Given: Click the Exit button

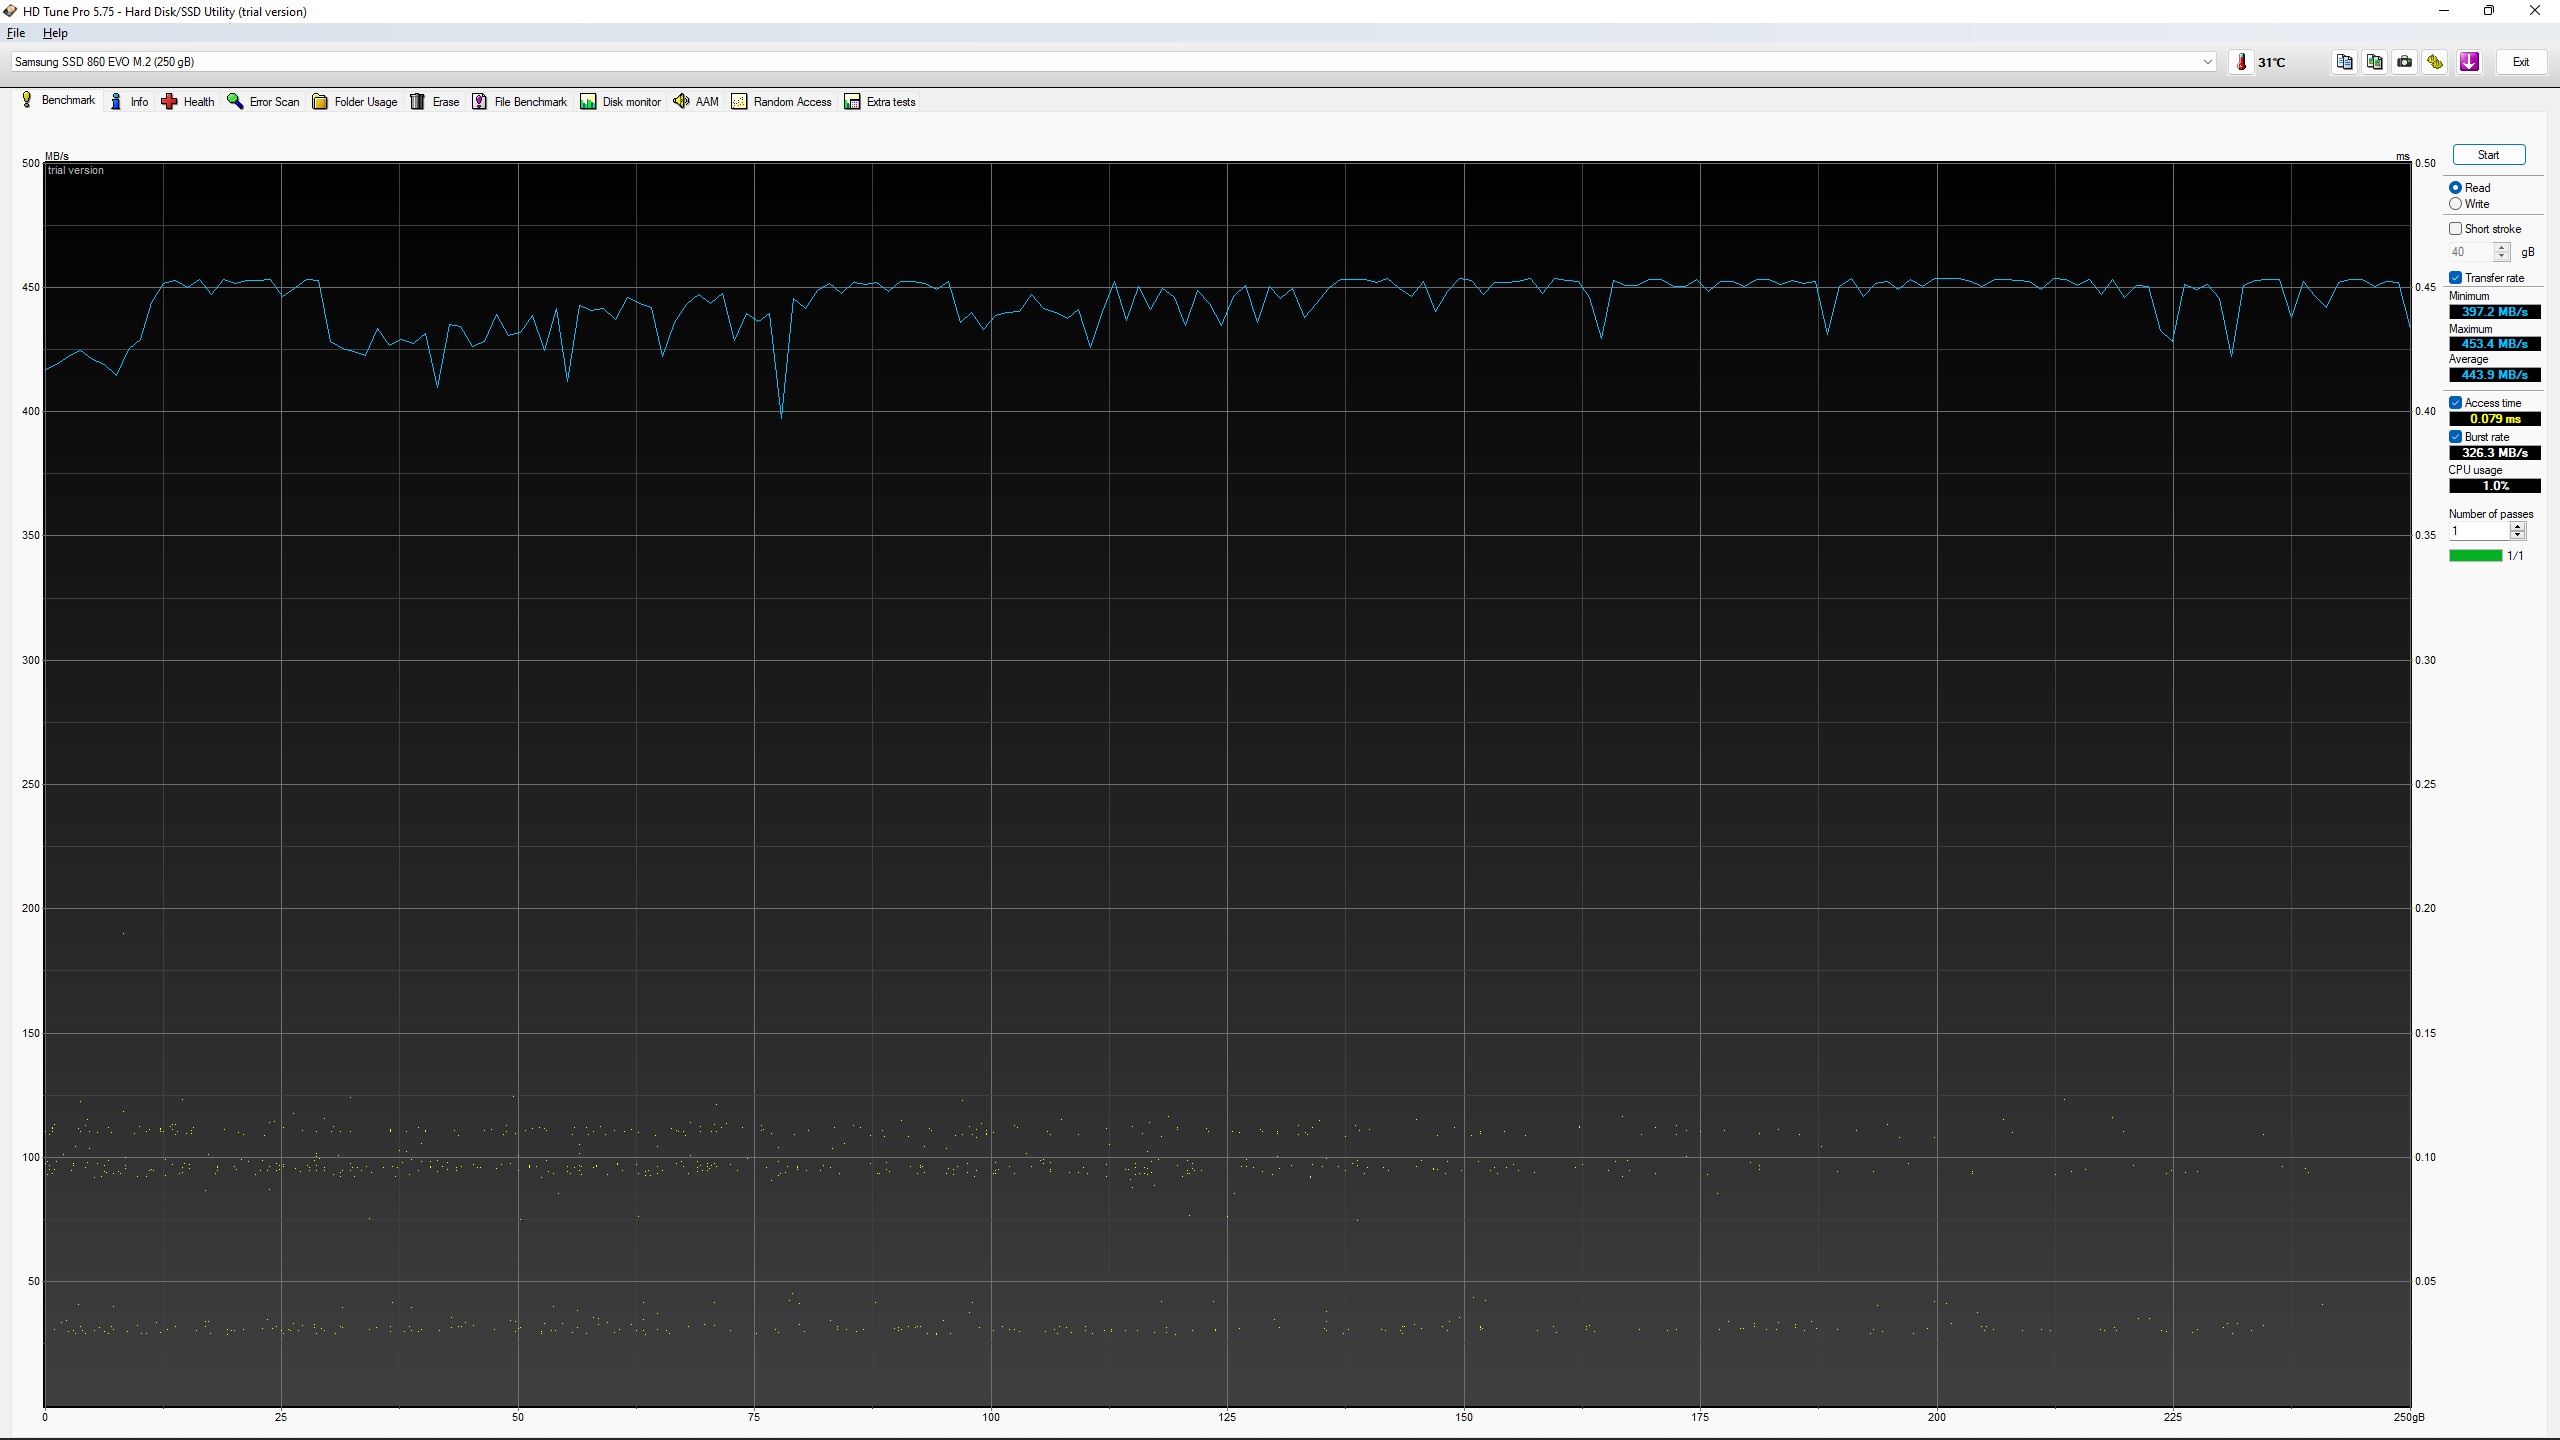Looking at the screenshot, I should point(2520,62).
